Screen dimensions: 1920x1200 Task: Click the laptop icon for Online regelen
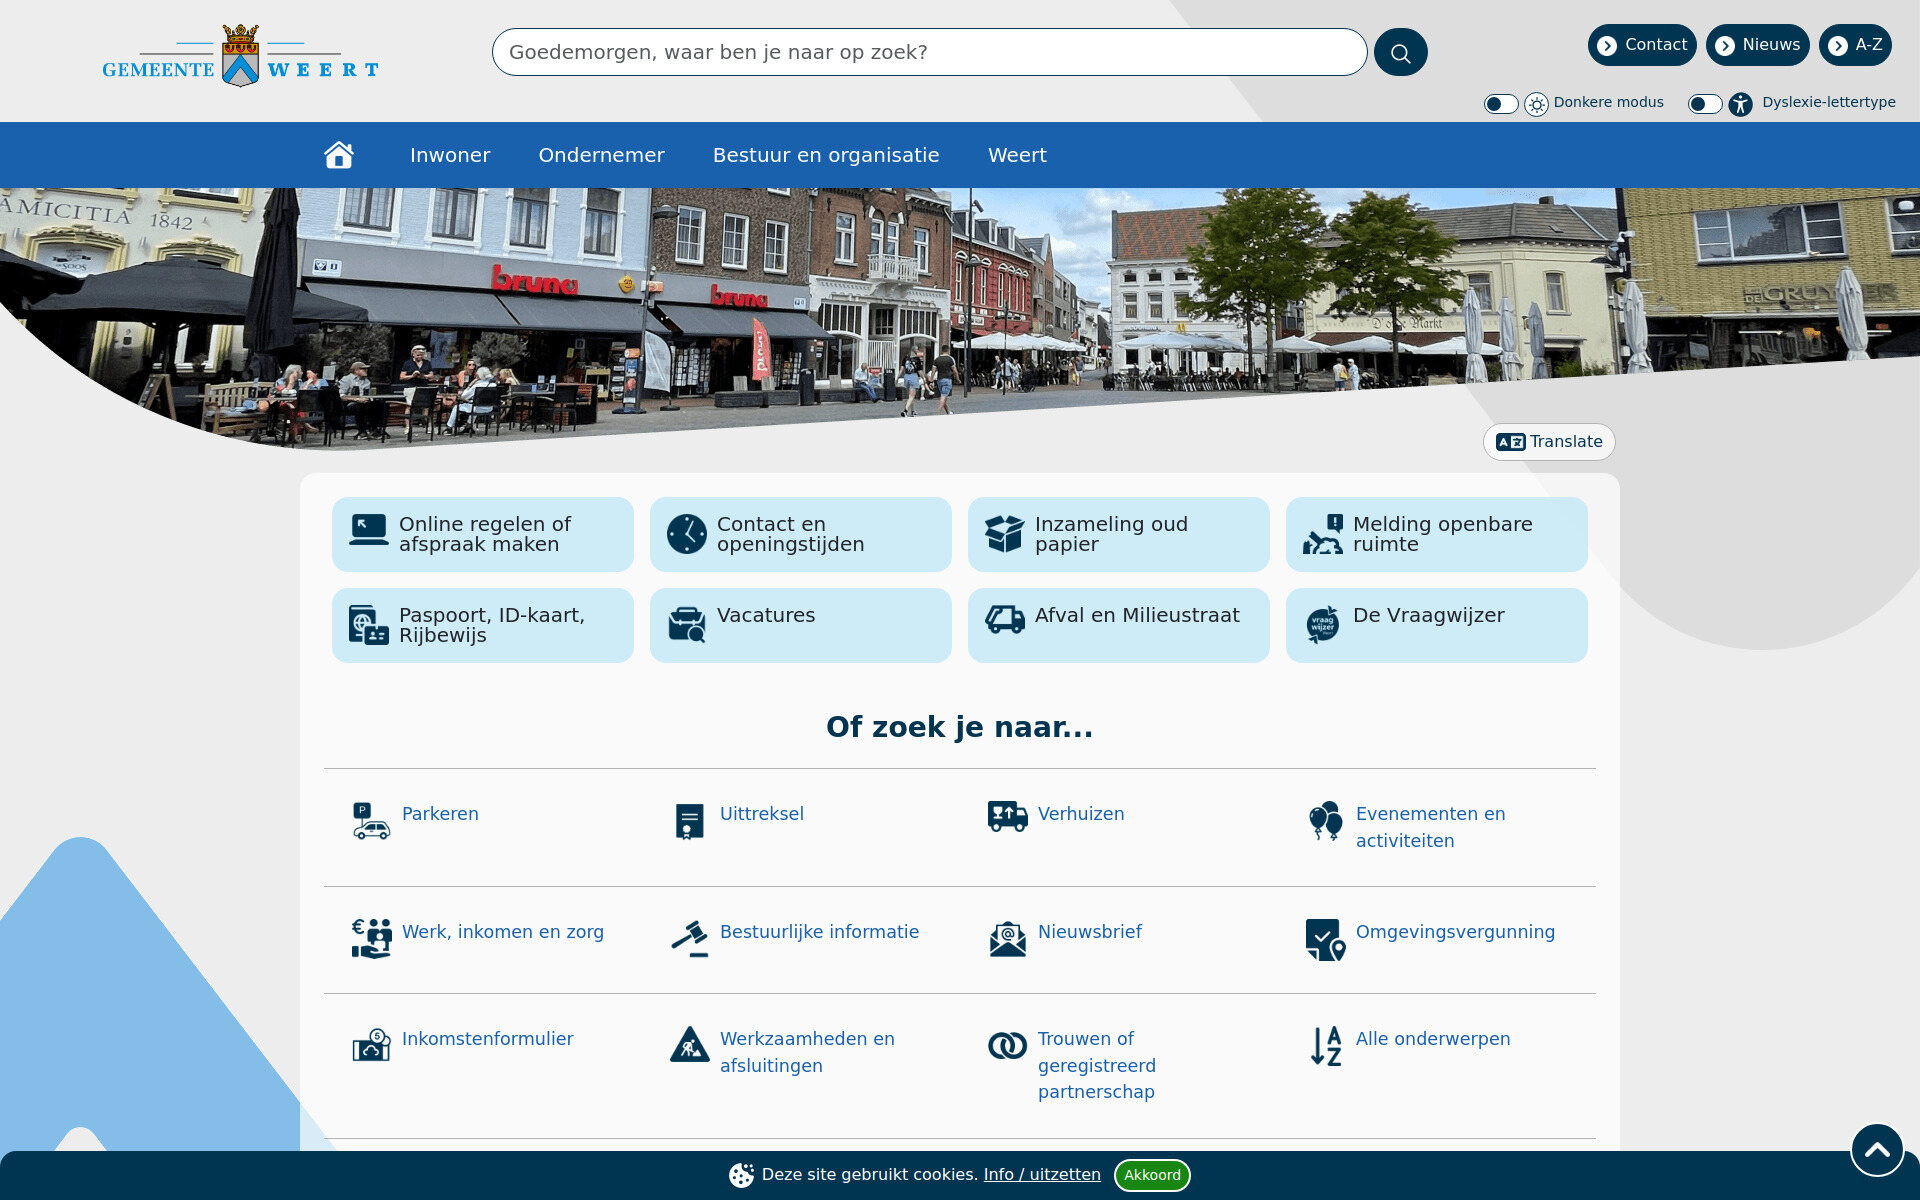368,530
